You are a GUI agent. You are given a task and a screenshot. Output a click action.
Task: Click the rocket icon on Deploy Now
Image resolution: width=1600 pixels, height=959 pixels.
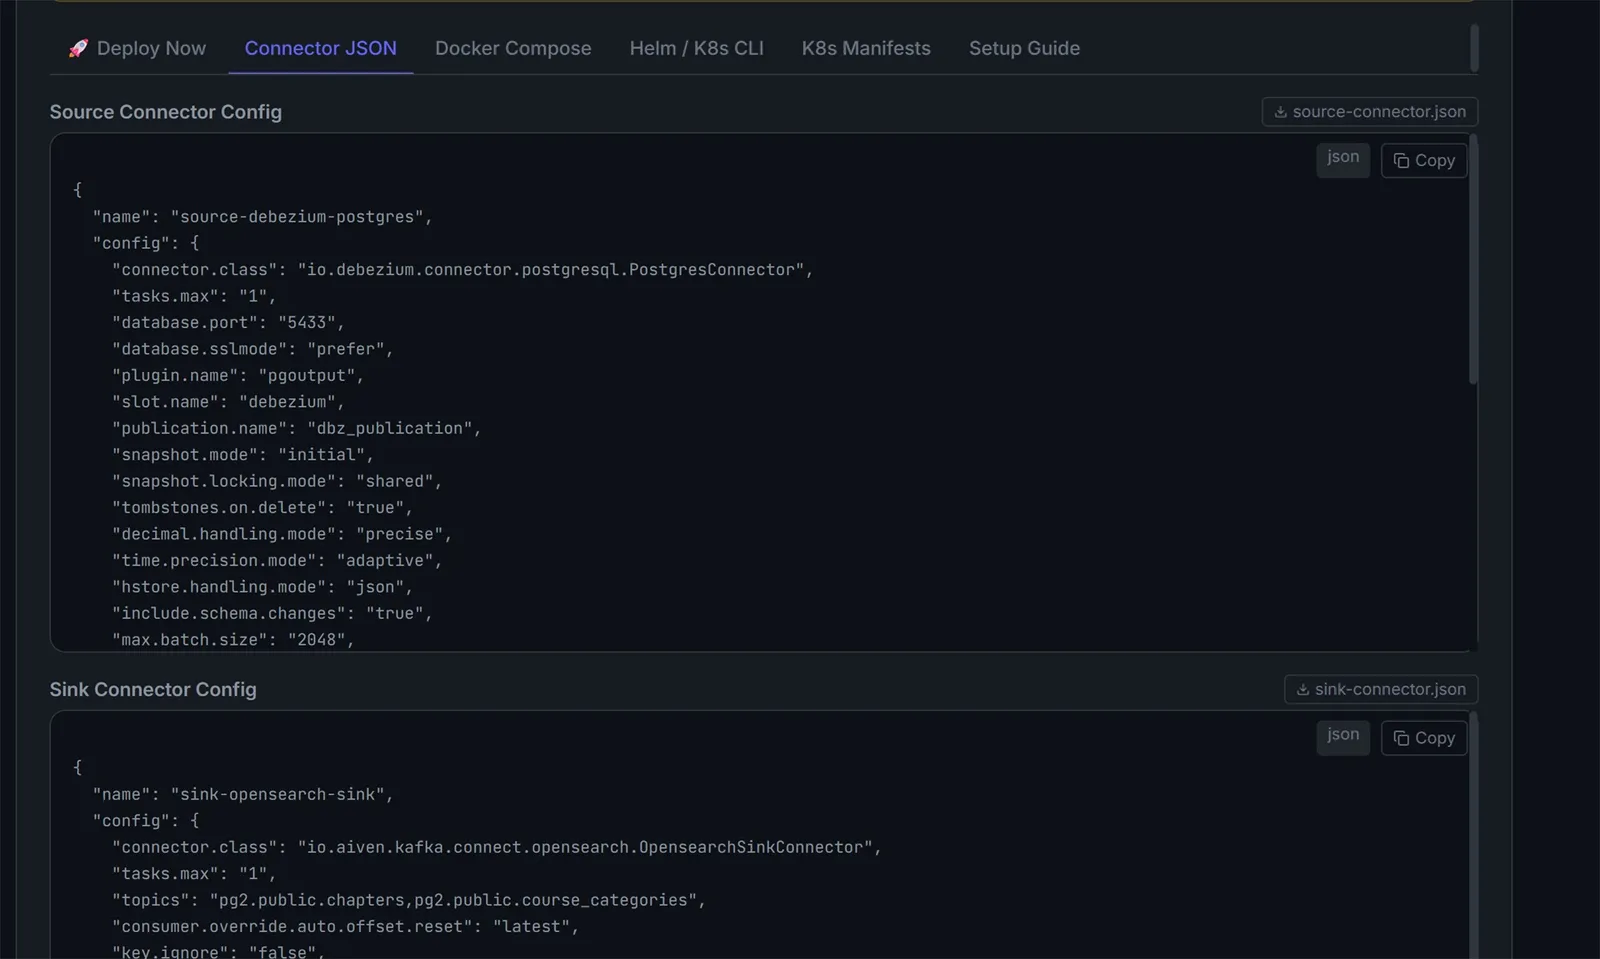point(78,48)
